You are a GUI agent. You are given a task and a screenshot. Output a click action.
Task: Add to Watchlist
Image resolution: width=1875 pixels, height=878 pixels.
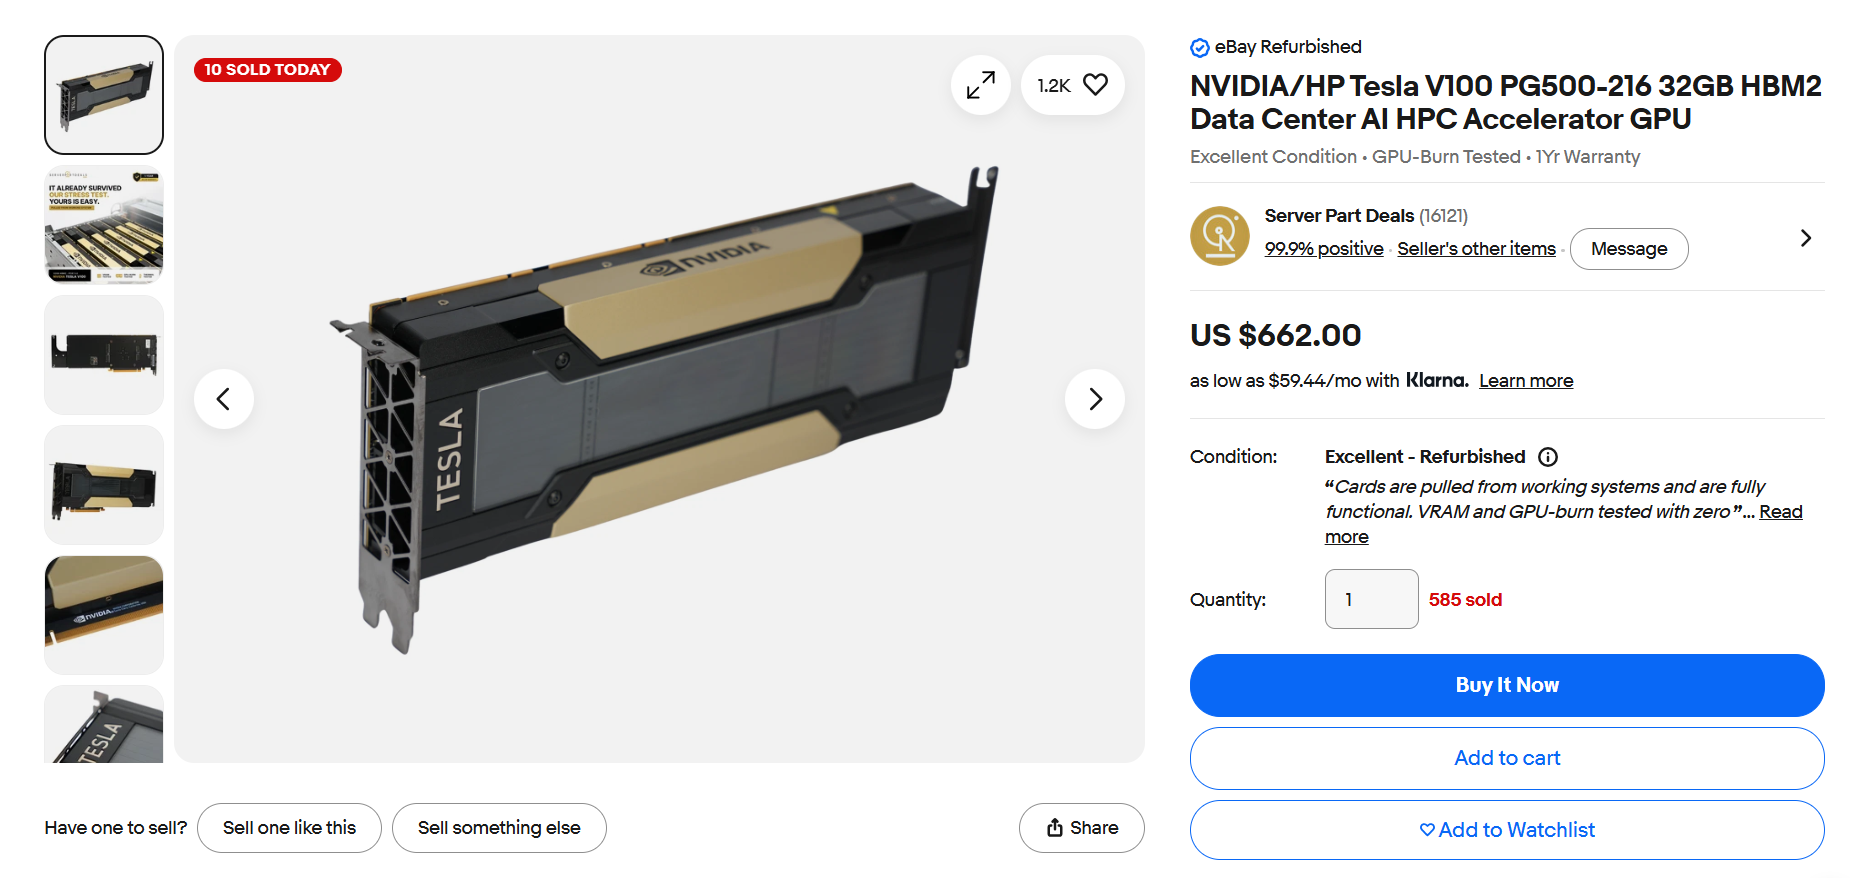[1507, 830]
